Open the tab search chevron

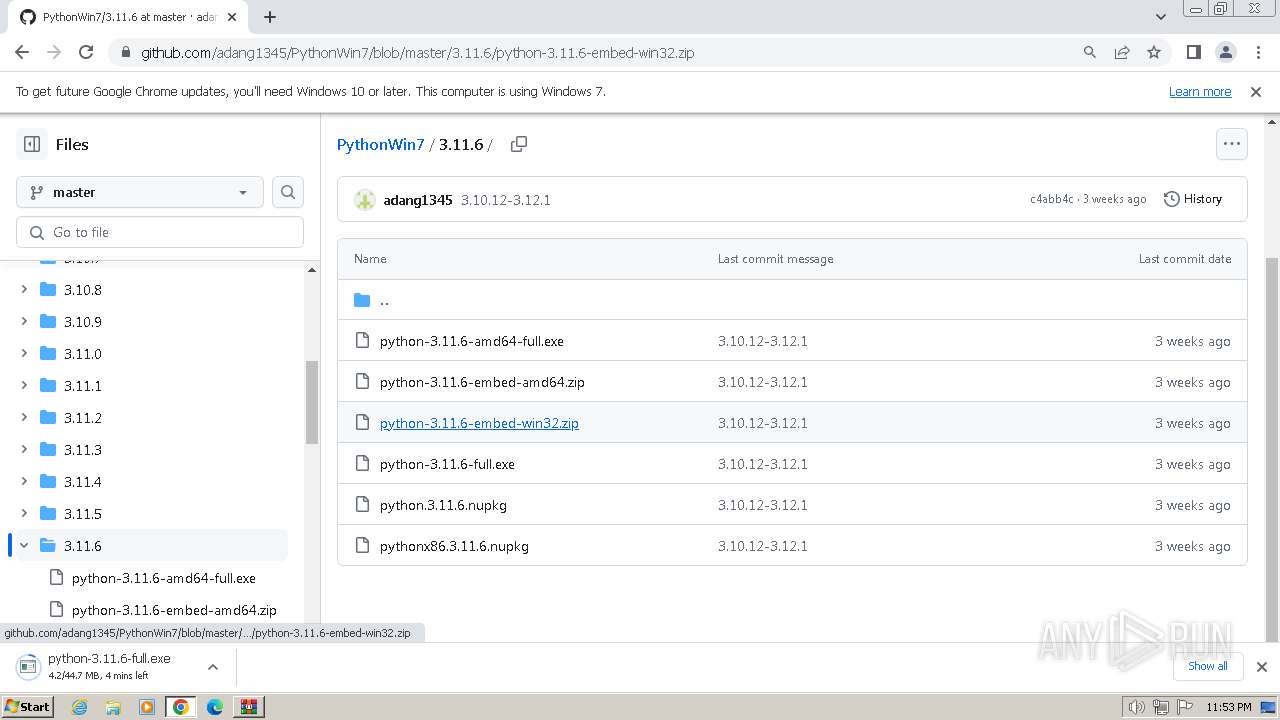coord(1161,17)
